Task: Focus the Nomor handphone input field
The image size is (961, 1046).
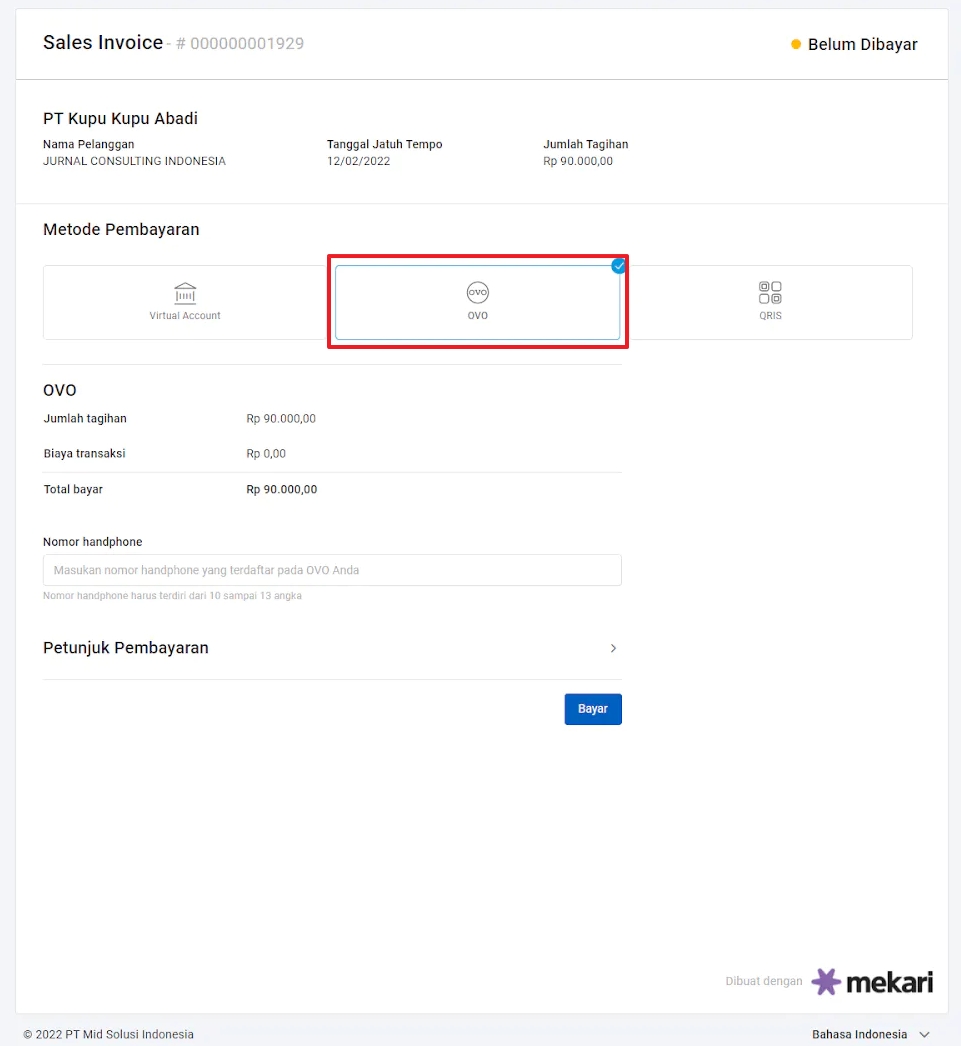Action: [x=332, y=570]
